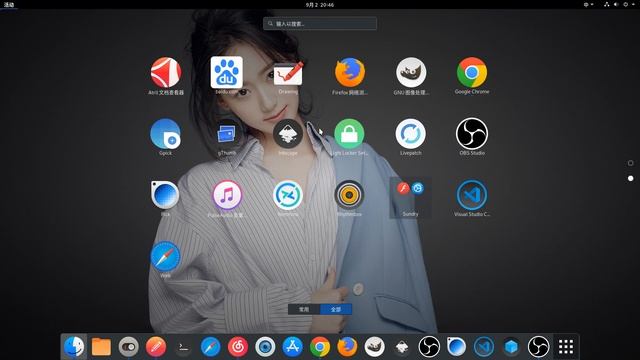640x360 pixels.
Task: Open the blue cube app in dock
Action: [511, 347]
